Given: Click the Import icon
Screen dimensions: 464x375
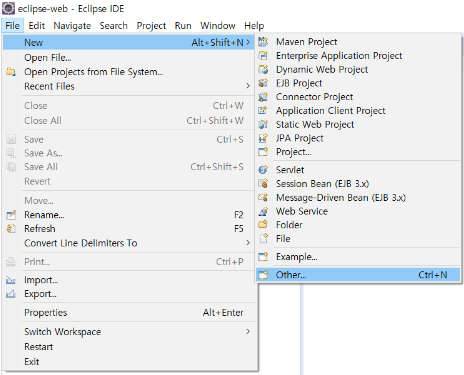Looking at the screenshot, I should point(11,280).
